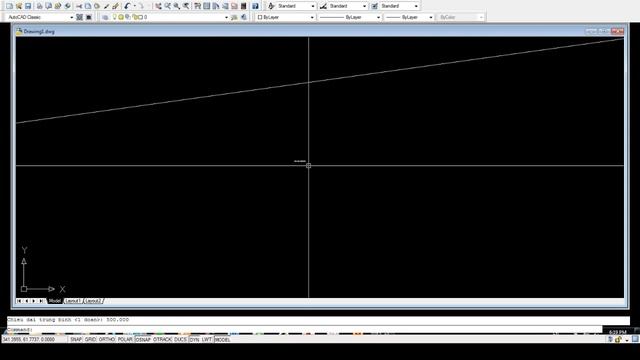
Task: Click the Plot Preview icon
Action: 49,6
